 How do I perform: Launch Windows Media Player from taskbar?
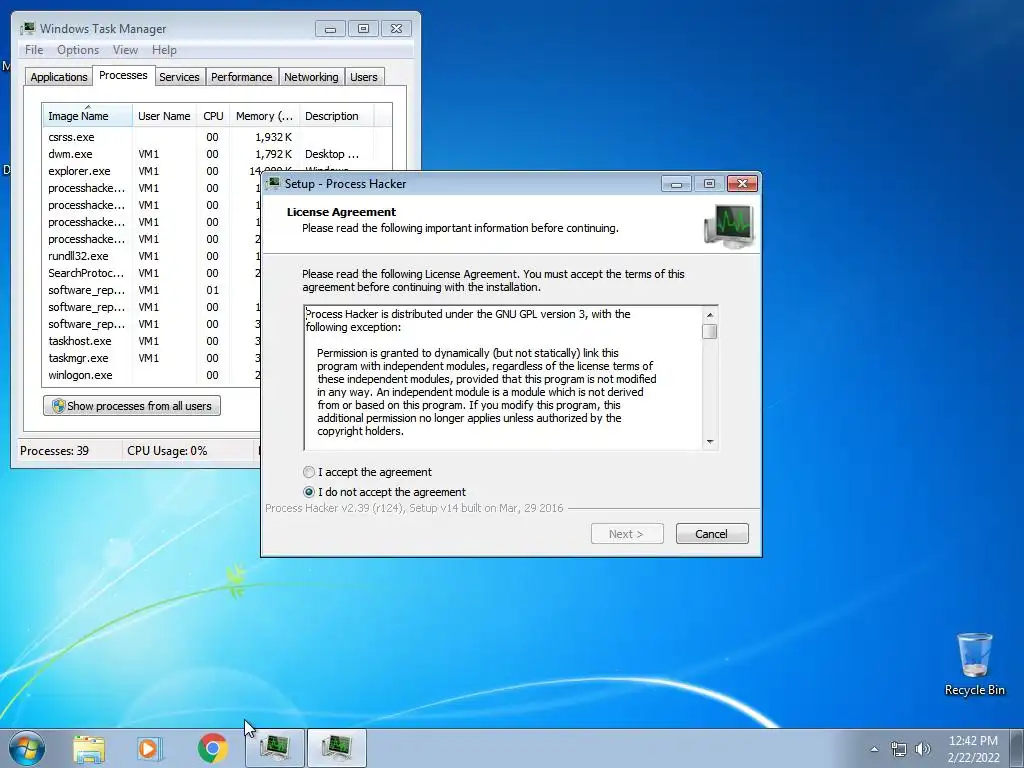(150, 748)
